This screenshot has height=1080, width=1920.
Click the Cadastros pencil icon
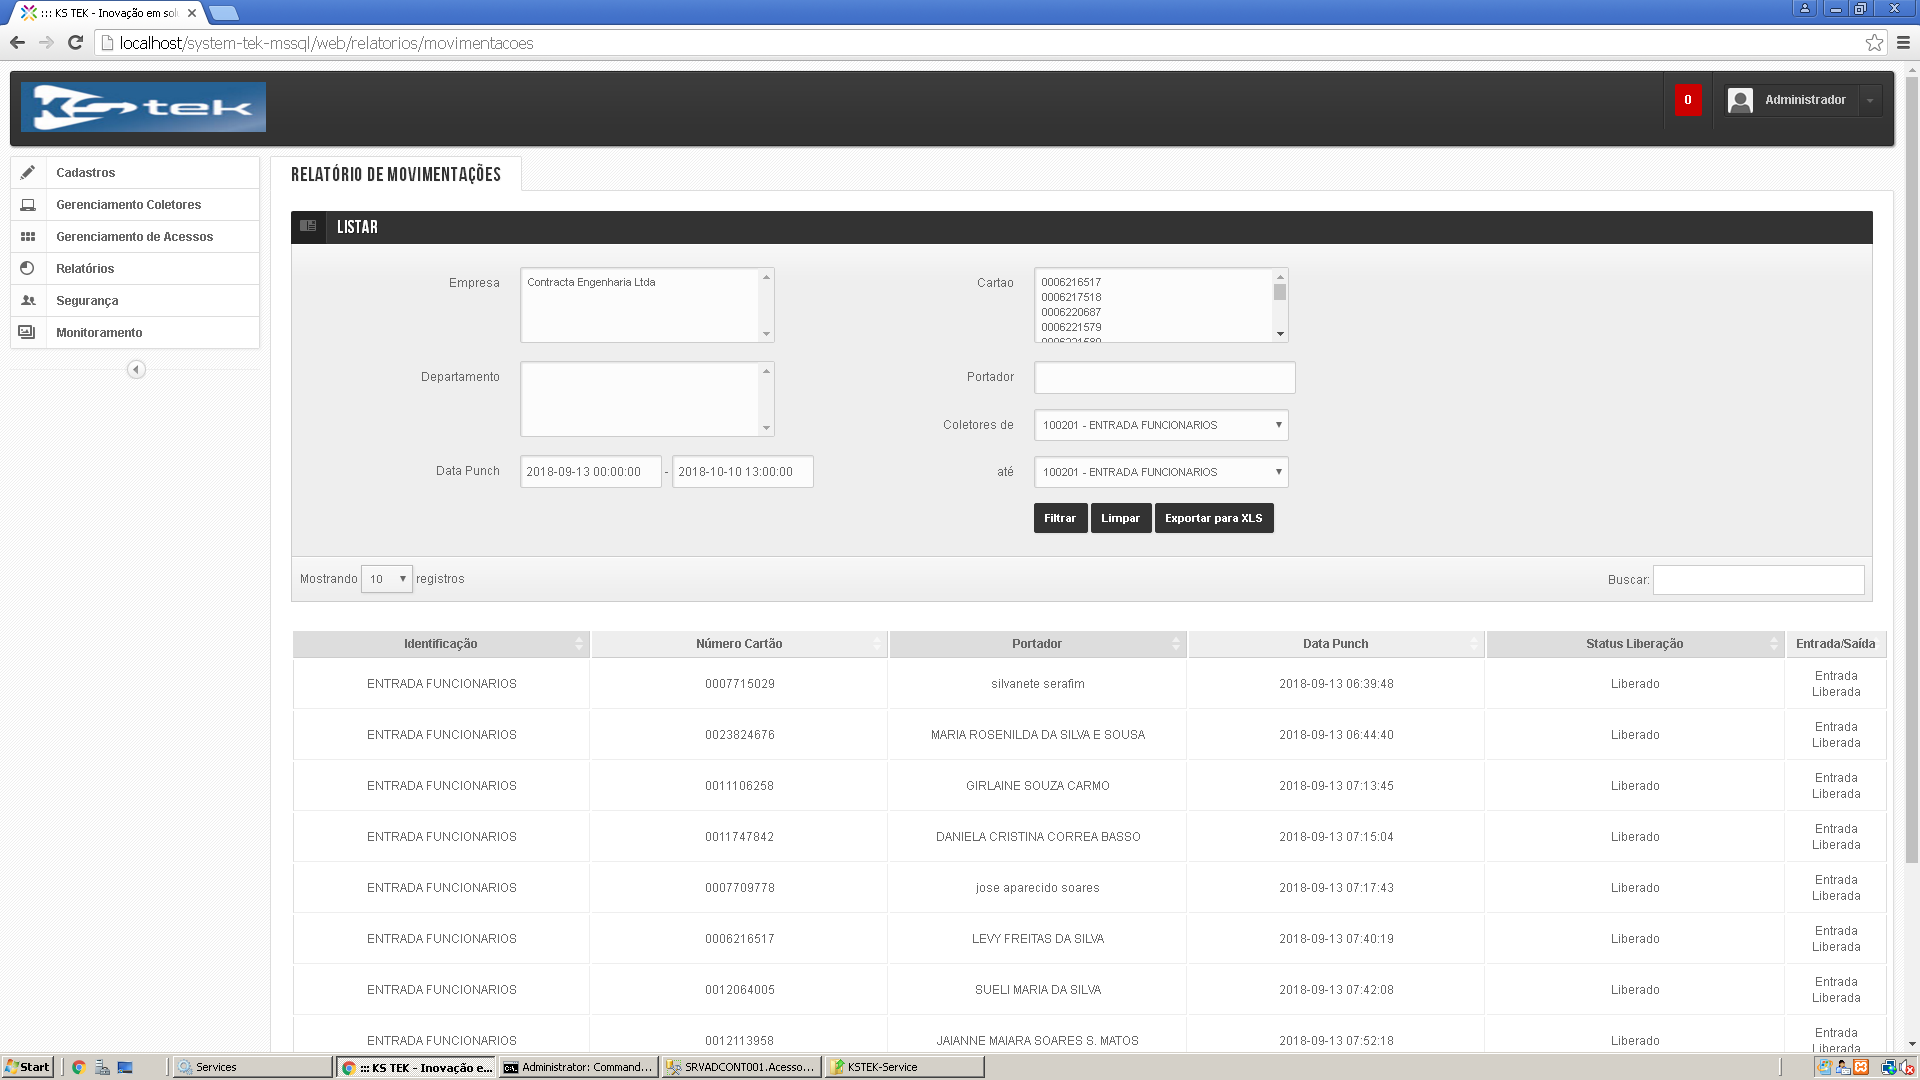28,172
